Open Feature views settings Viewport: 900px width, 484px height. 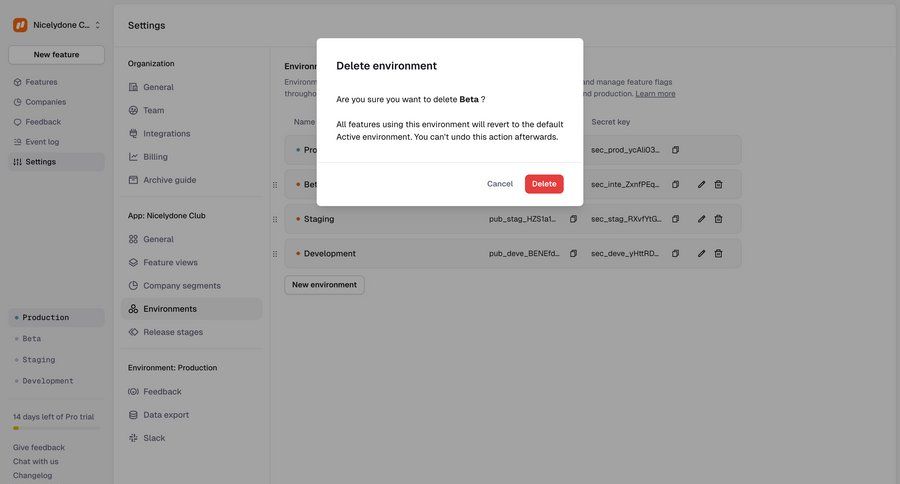pos(192,262)
